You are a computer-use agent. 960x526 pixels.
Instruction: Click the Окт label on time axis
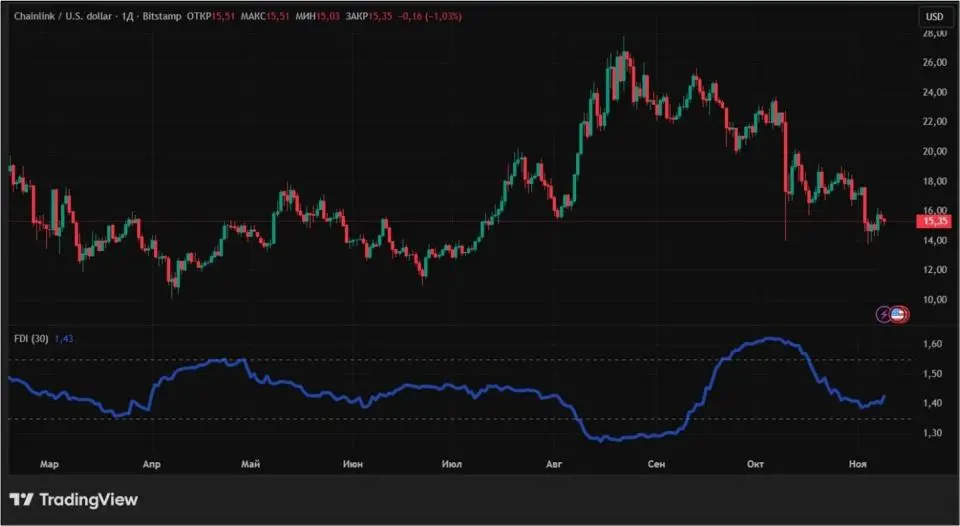pyautogui.click(x=756, y=465)
